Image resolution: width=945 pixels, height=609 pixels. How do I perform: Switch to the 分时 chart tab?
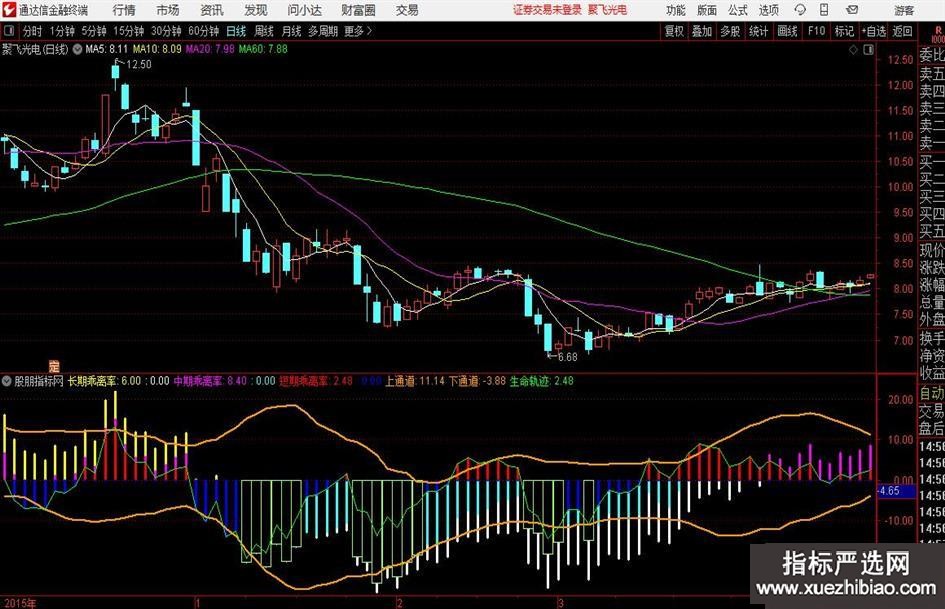(33, 31)
